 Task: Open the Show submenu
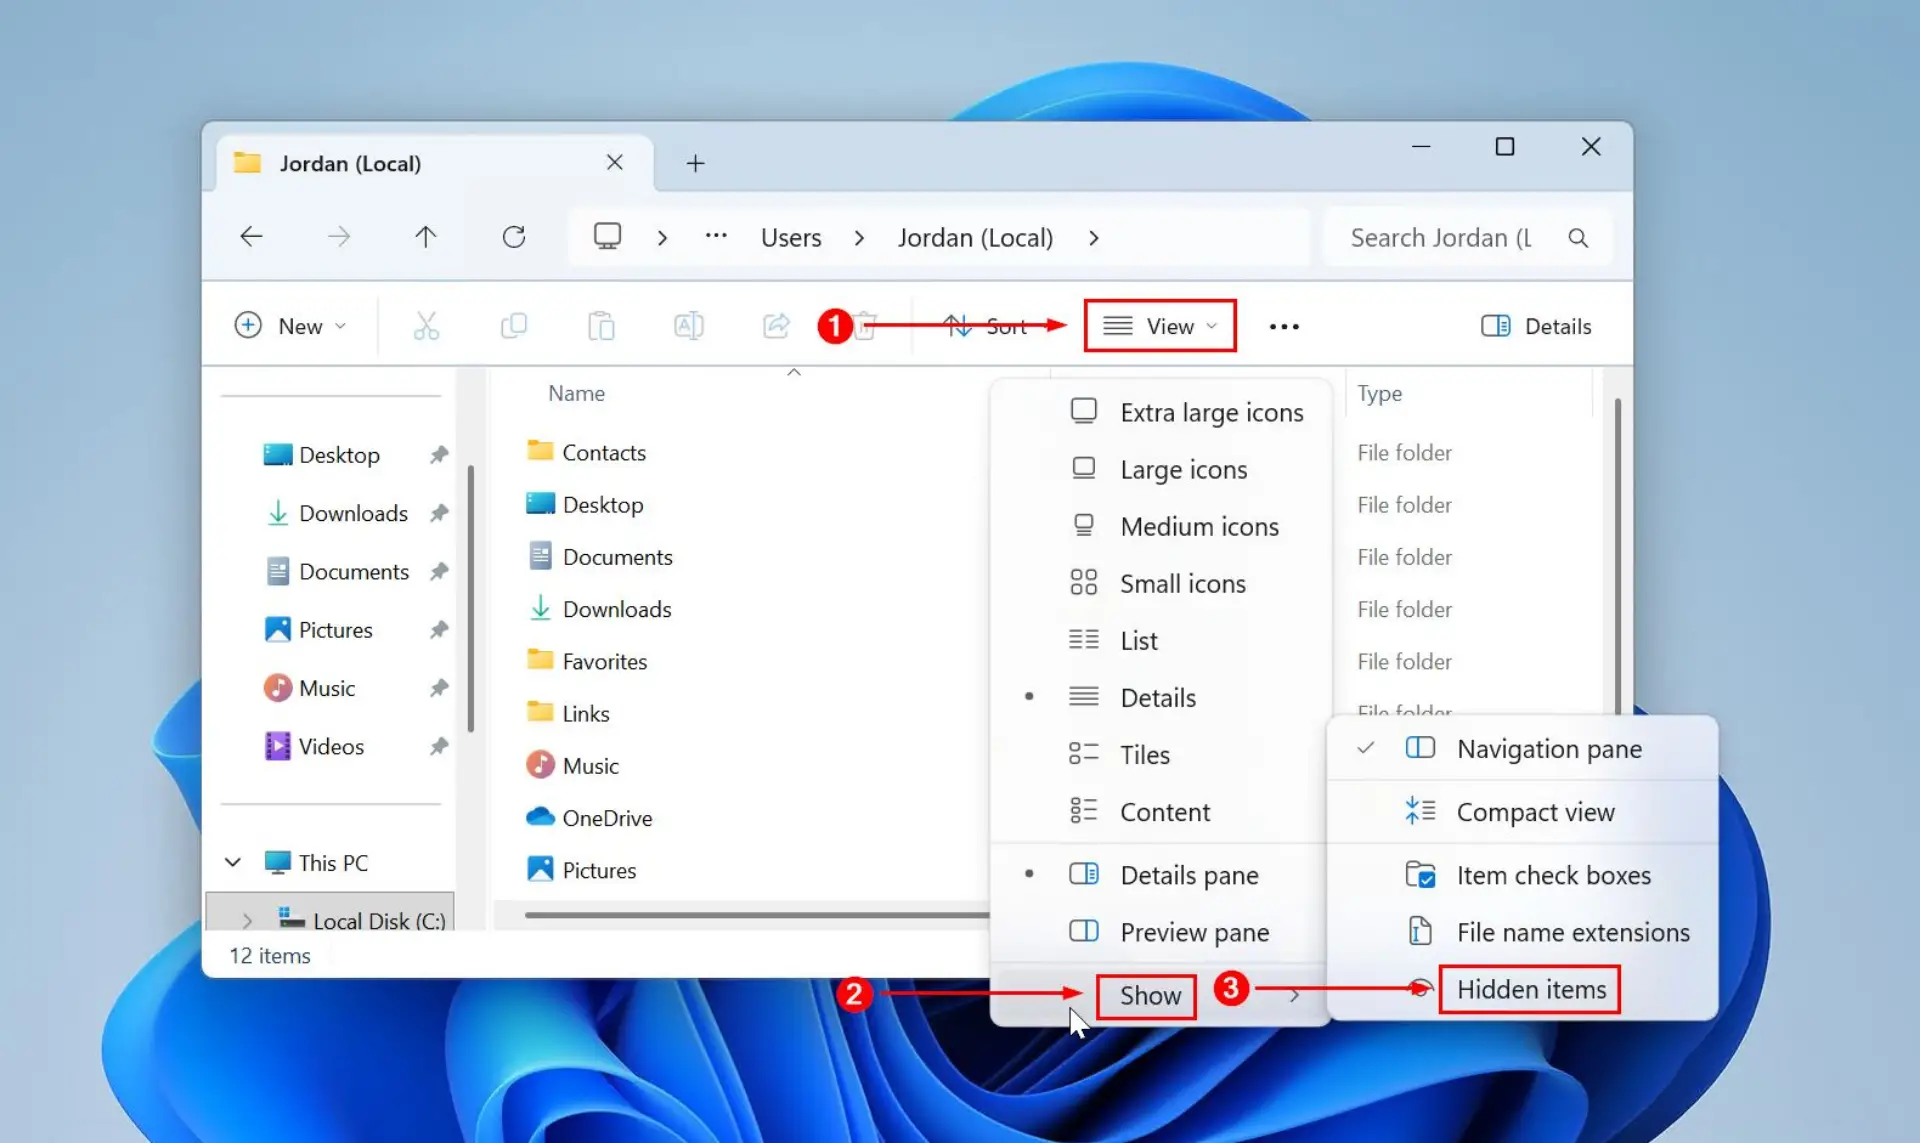coord(1161,995)
